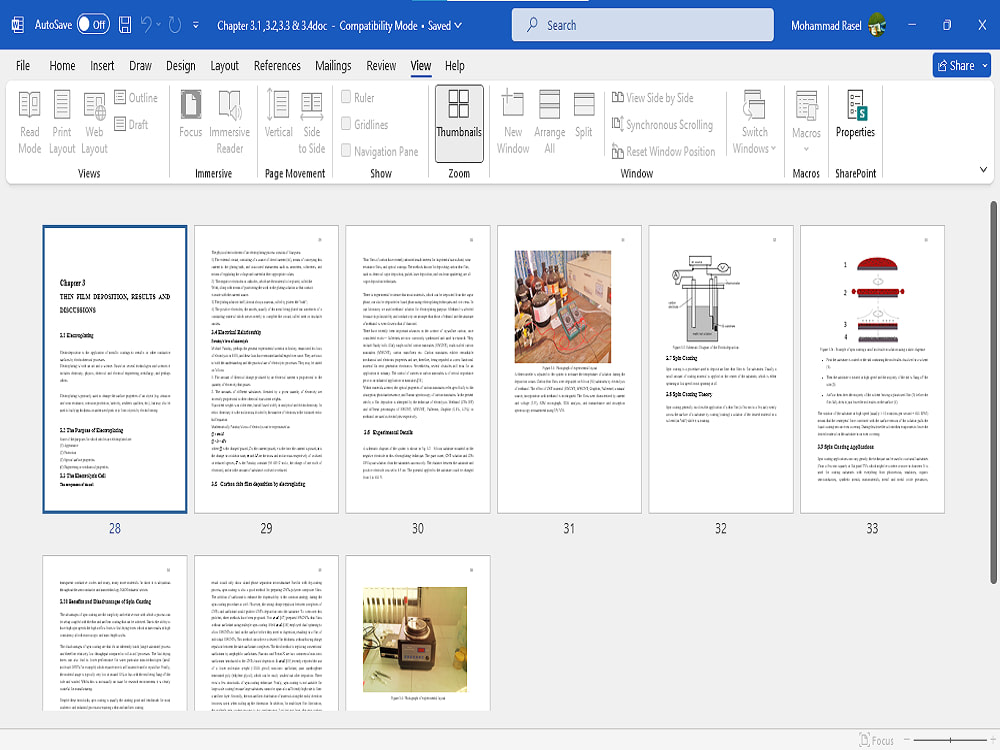Open the Help tab

[x=455, y=66]
